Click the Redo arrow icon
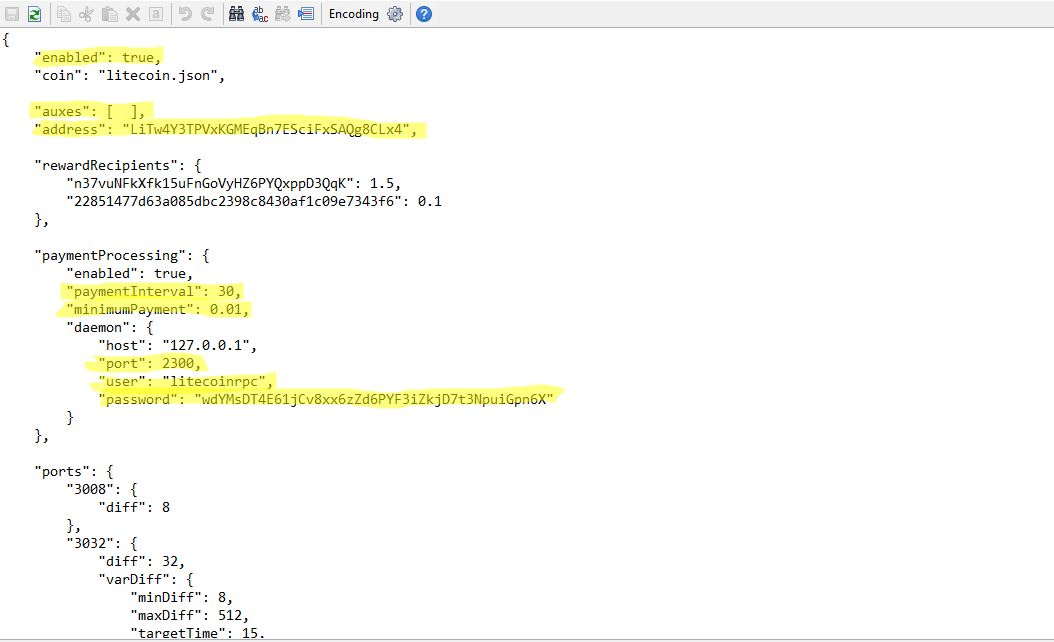The width and height of the screenshot is (1054, 642). pyautogui.click(x=208, y=14)
